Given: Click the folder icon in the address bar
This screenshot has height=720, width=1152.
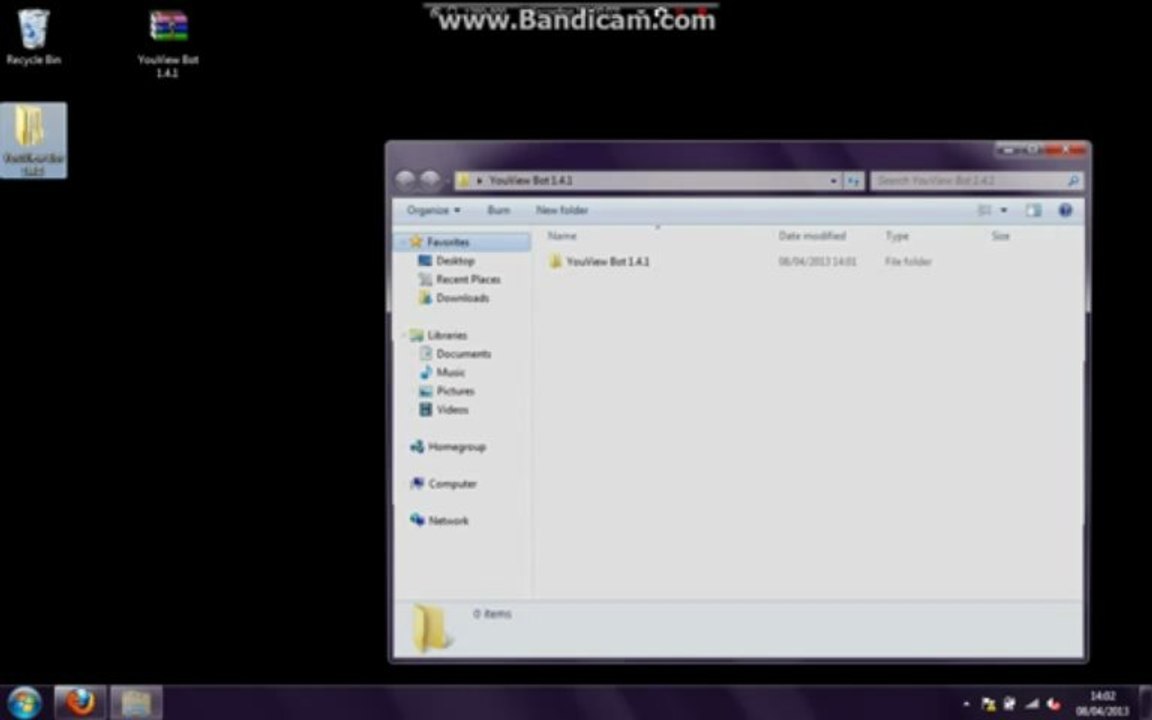Looking at the screenshot, I should [464, 181].
